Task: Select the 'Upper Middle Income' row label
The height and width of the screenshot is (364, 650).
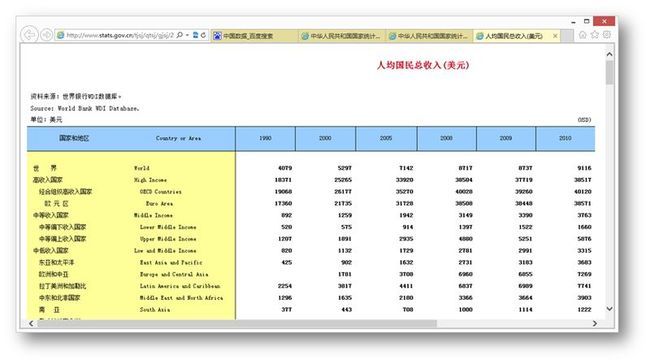Action: click(x=168, y=239)
